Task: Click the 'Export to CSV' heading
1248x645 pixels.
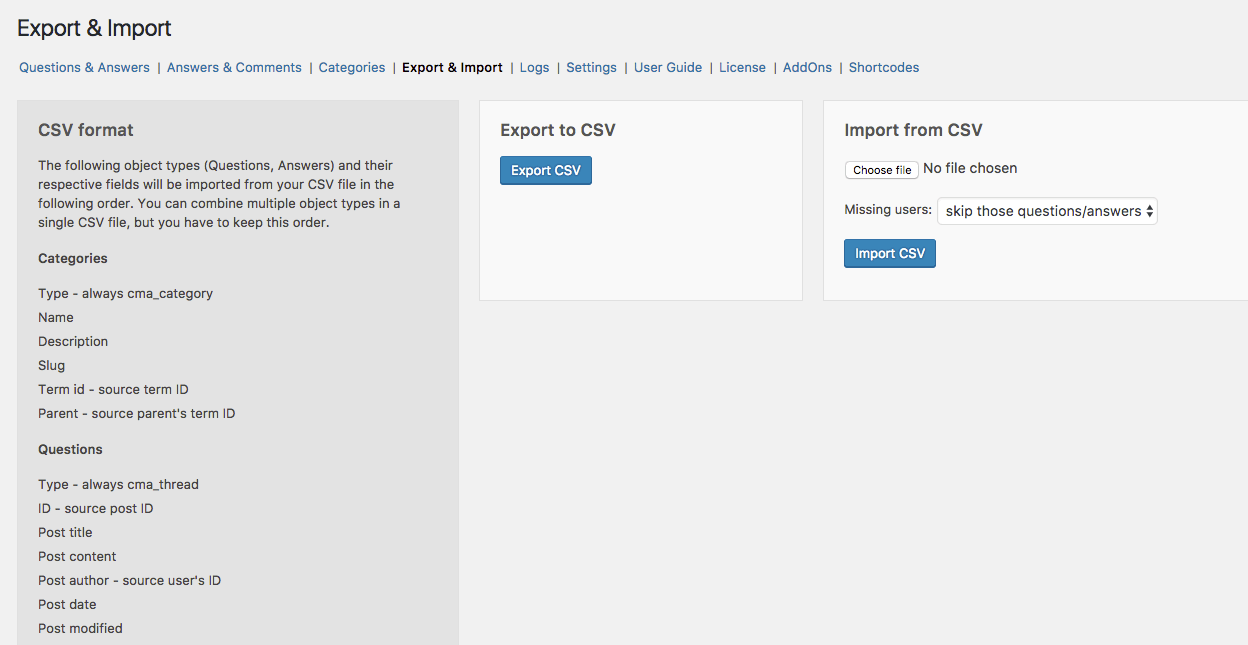Action: point(558,130)
